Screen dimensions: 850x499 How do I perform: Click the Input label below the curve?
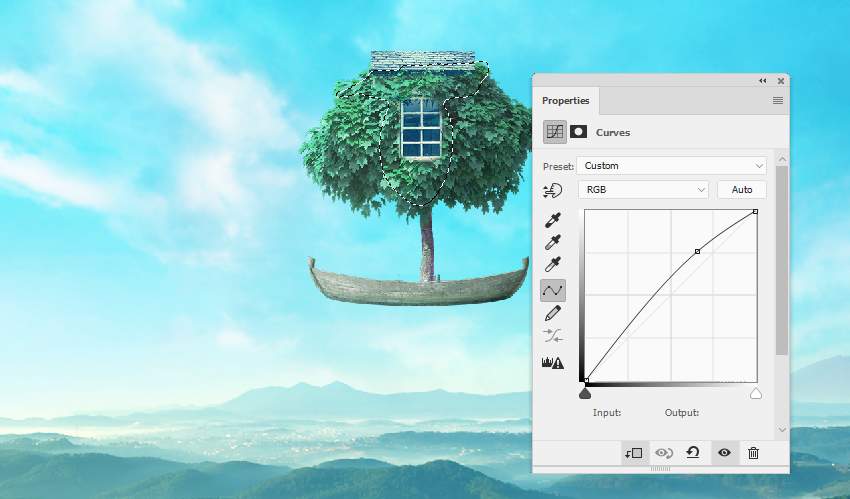[607, 413]
